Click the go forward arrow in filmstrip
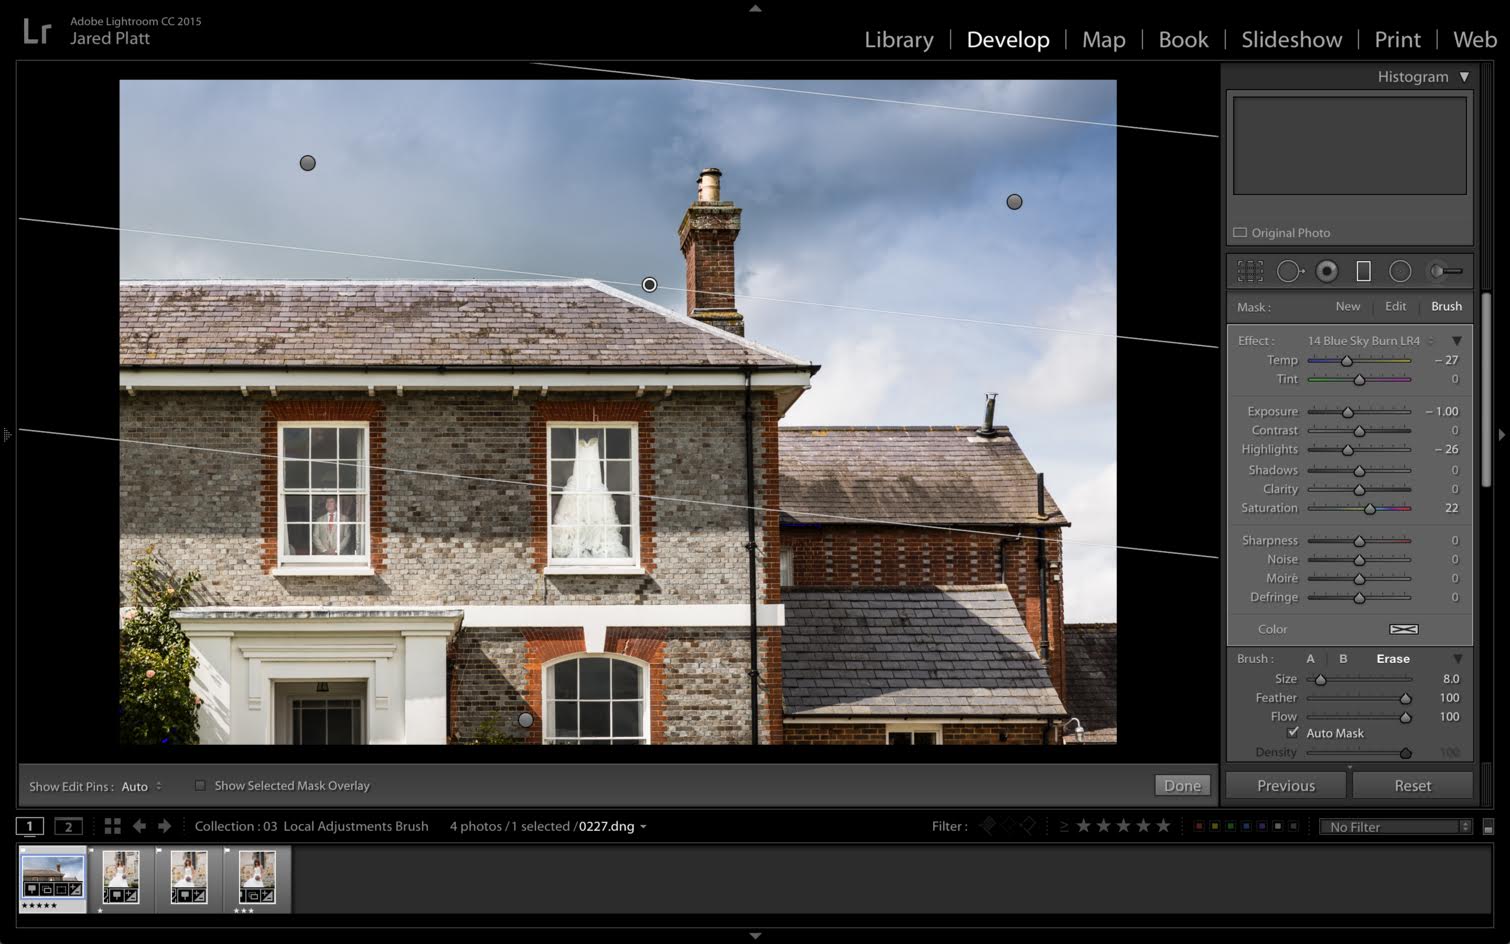1510x944 pixels. [x=165, y=826]
